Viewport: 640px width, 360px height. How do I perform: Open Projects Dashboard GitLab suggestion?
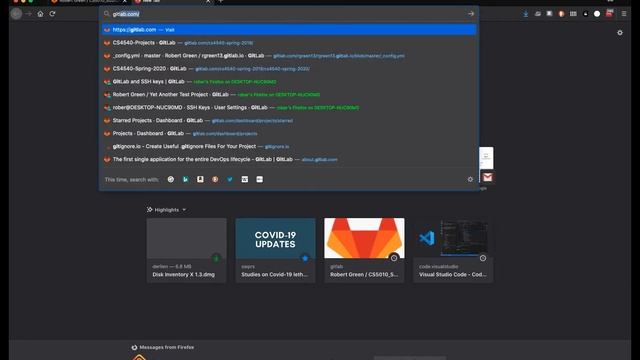pos(289,133)
